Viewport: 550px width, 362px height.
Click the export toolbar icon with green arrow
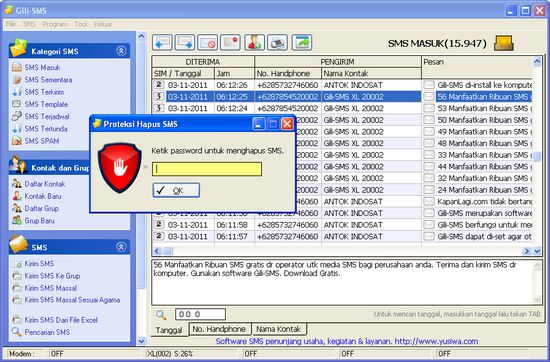[302, 42]
